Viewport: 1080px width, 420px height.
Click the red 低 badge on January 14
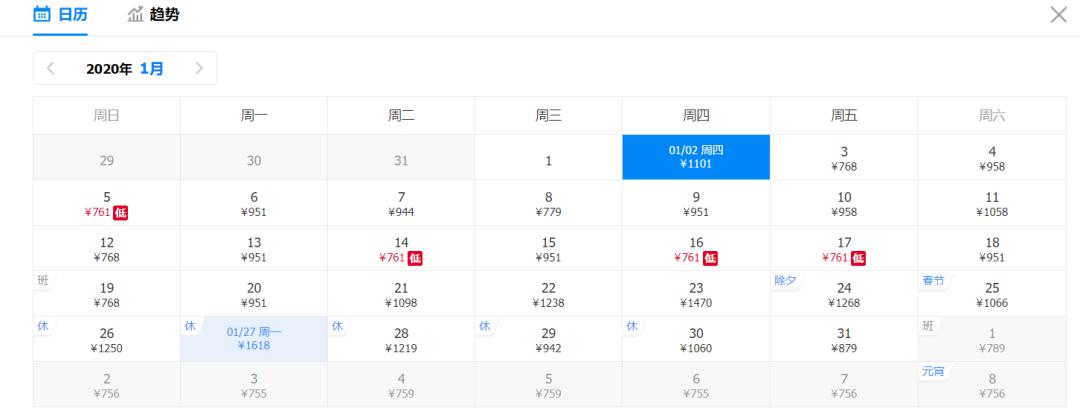pos(415,258)
